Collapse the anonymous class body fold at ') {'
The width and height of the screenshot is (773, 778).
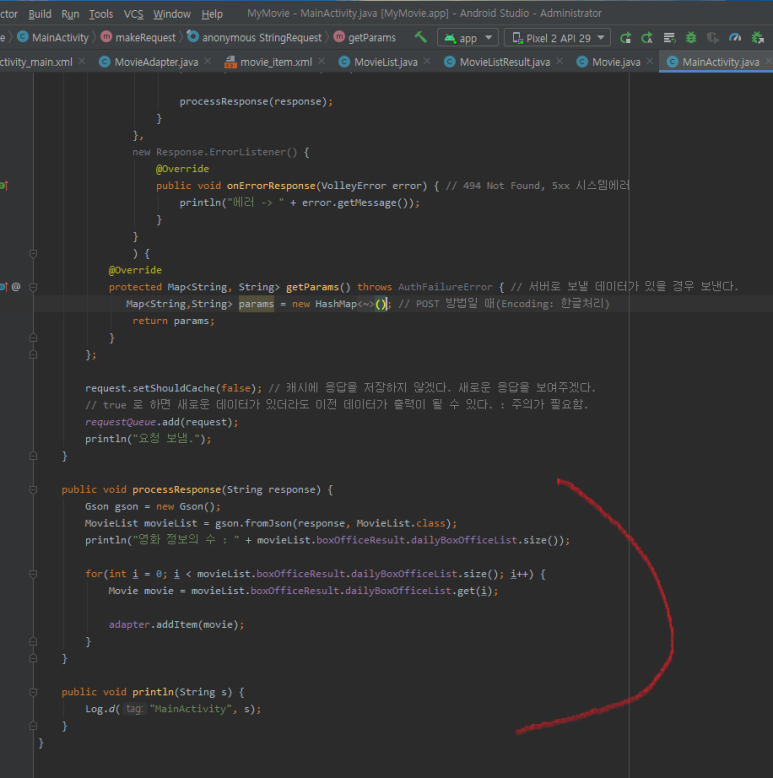pyautogui.click(x=33, y=254)
